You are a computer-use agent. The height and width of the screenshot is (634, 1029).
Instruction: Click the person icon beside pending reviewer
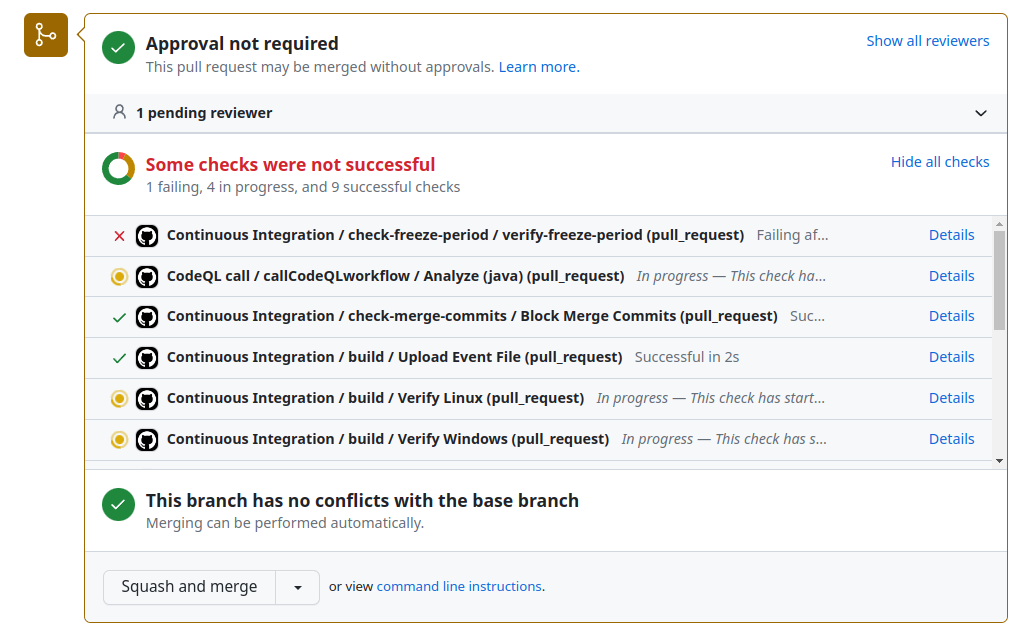119,112
